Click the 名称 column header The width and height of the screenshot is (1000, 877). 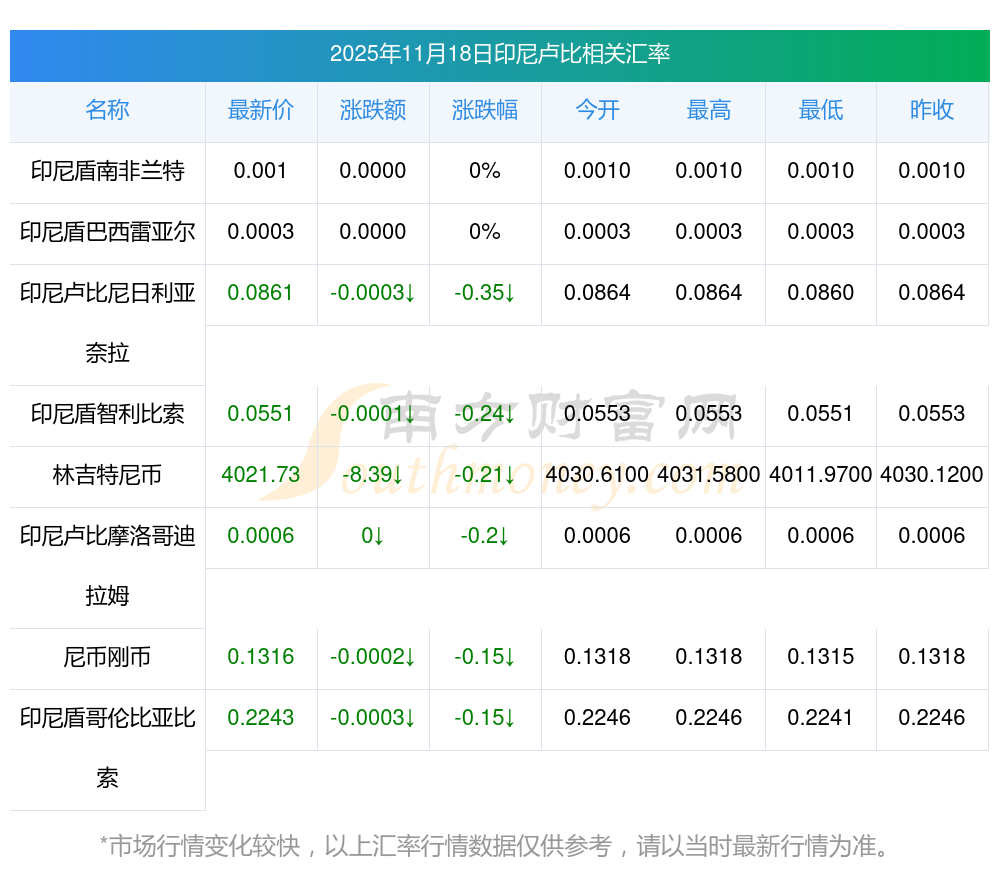pos(107,110)
